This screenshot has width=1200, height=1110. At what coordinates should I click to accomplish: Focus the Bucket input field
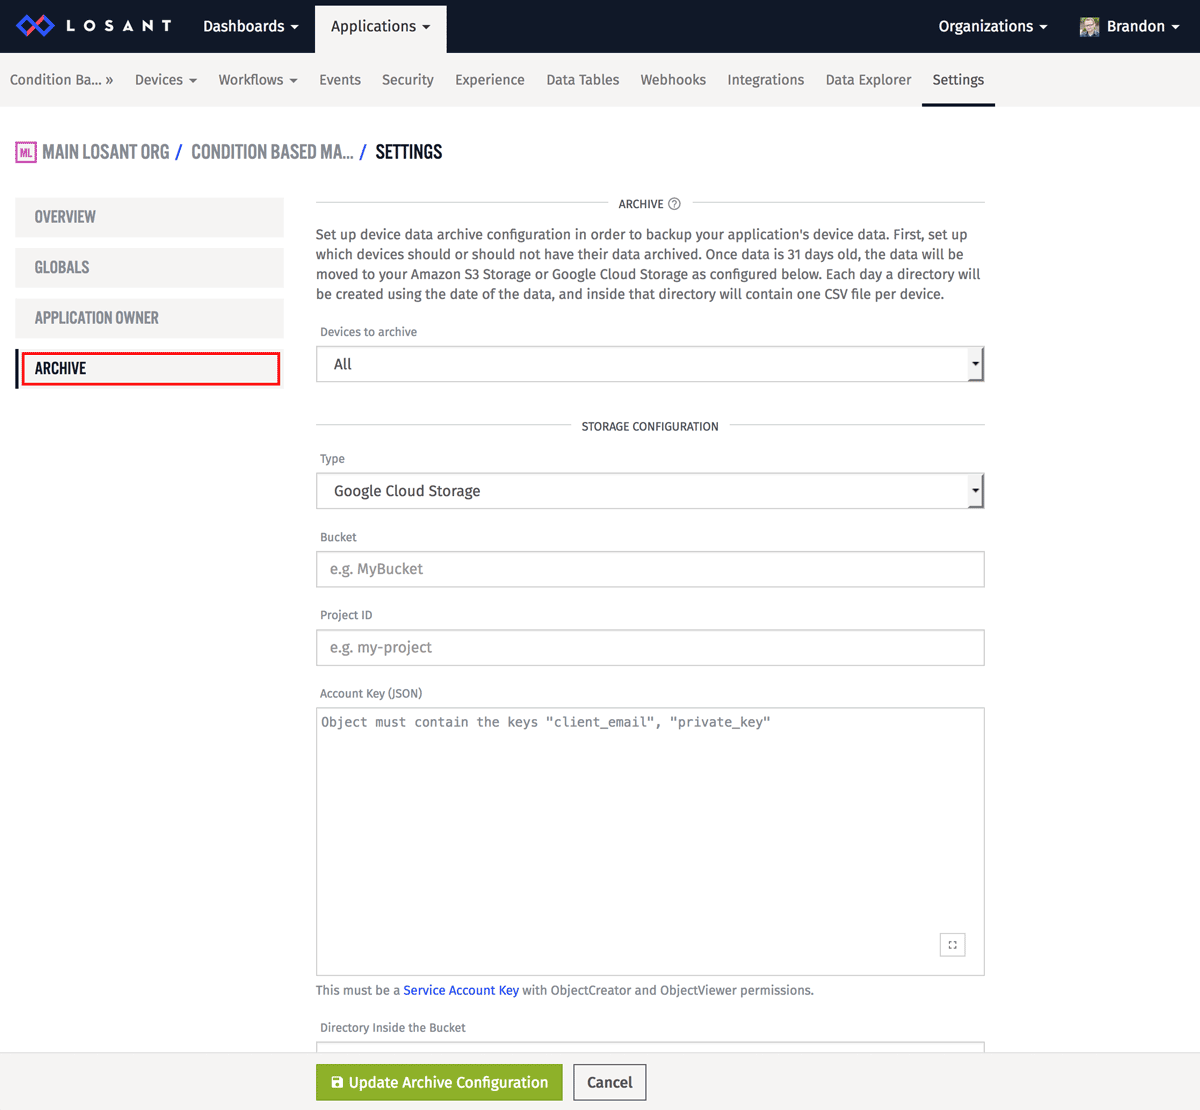tap(650, 569)
